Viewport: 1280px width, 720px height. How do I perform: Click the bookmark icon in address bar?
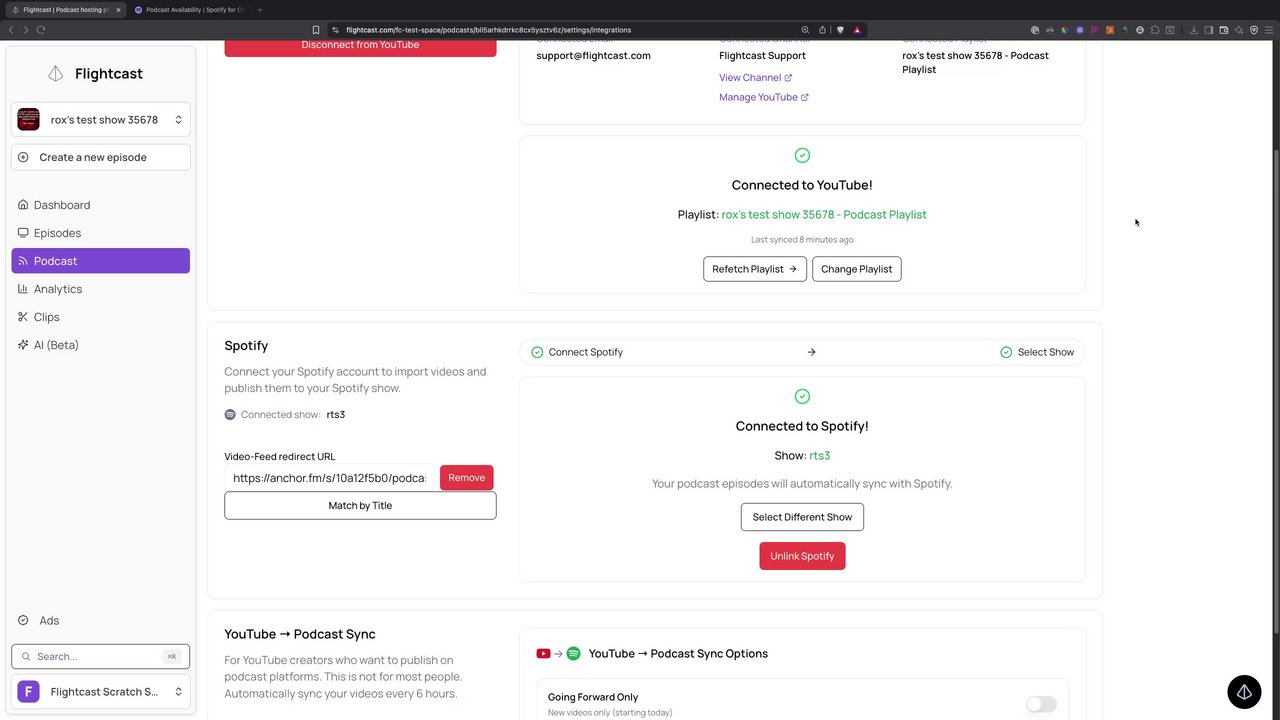point(316,30)
